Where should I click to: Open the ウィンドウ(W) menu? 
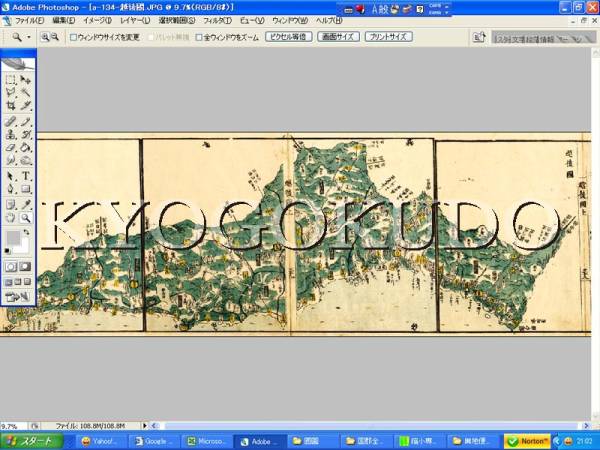tap(290, 21)
